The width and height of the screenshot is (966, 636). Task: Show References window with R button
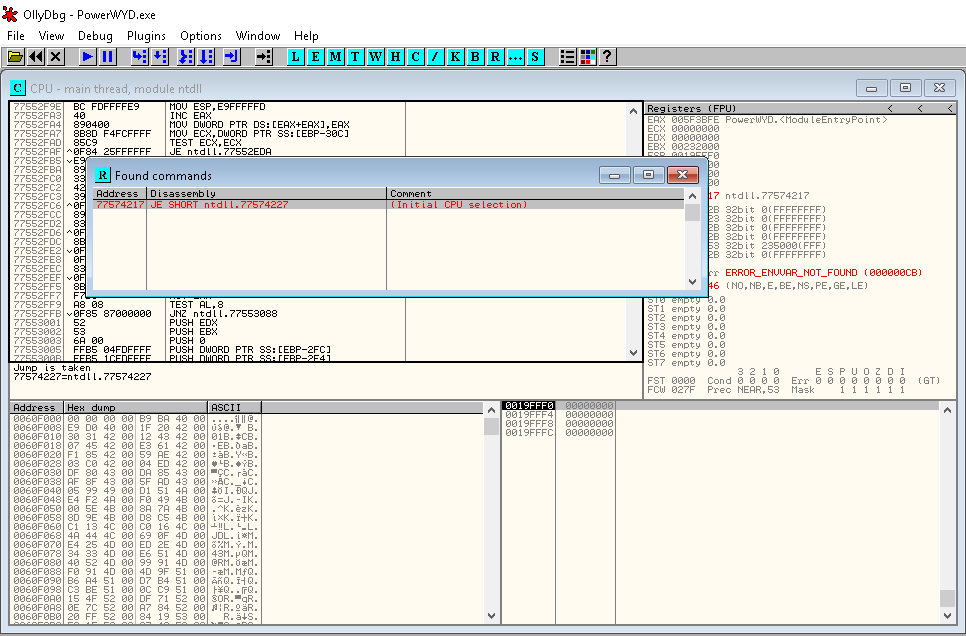pos(495,57)
